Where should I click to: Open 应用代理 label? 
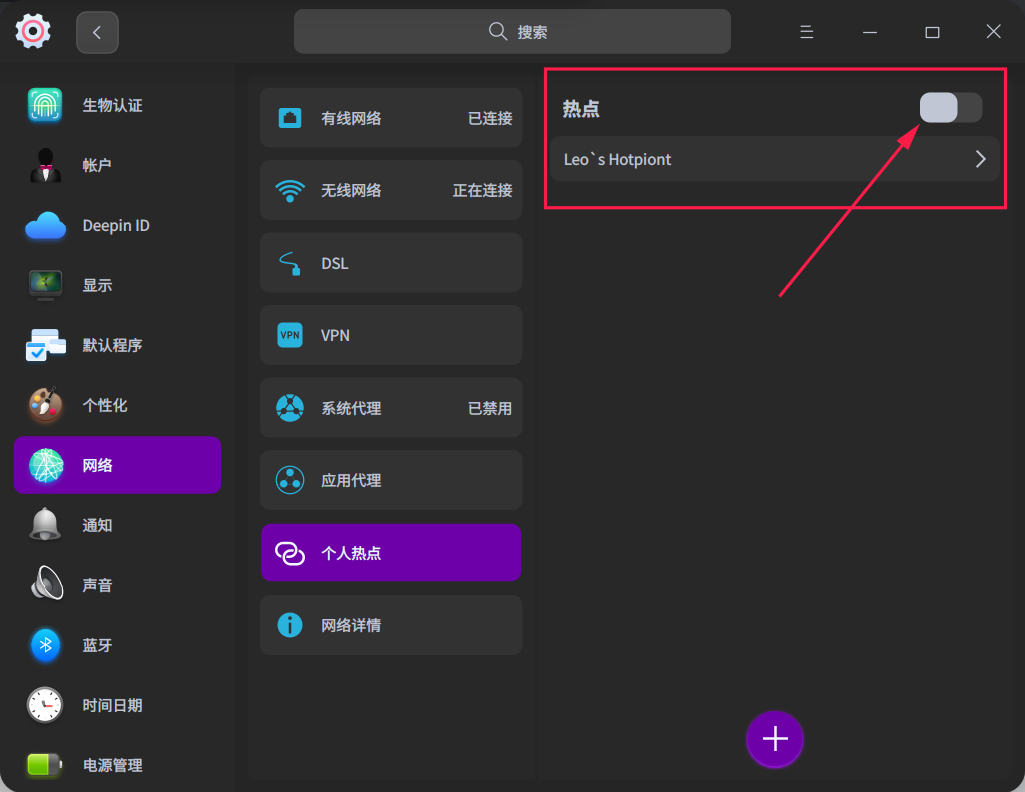pos(351,480)
